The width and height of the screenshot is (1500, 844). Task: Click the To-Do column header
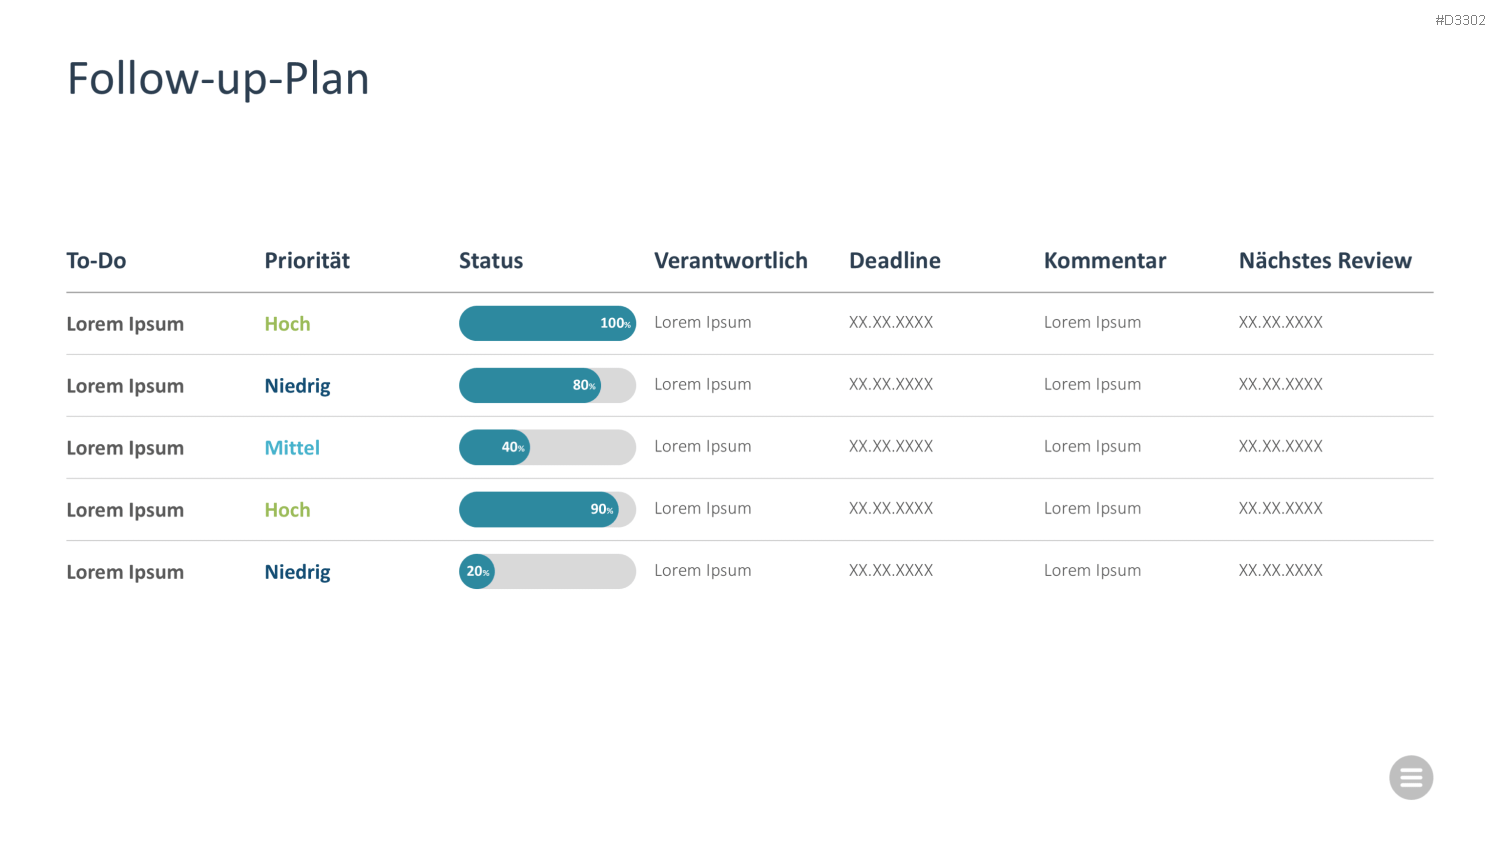click(x=96, y=261)
